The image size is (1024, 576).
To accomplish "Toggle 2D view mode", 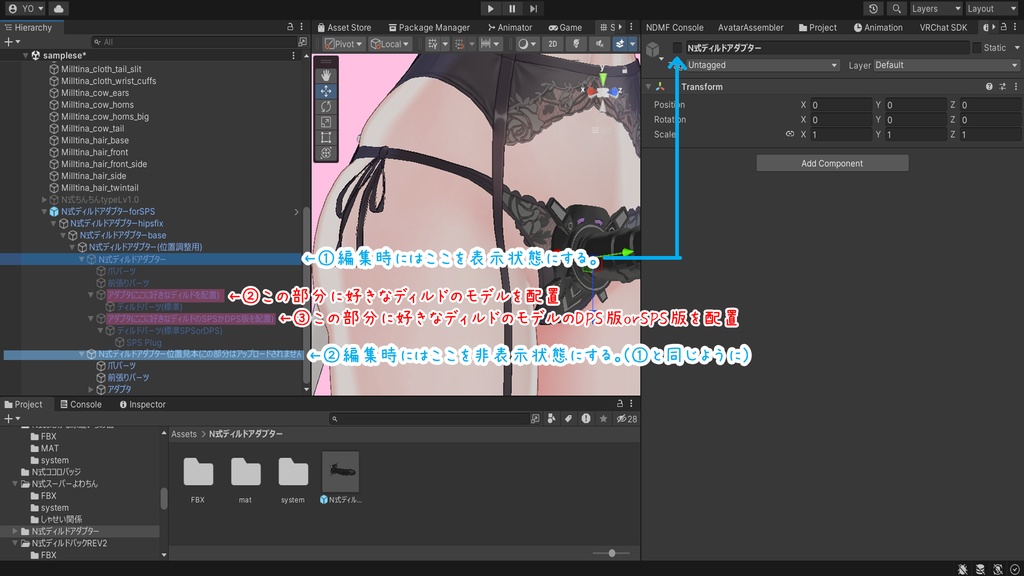I will [552, 44].
